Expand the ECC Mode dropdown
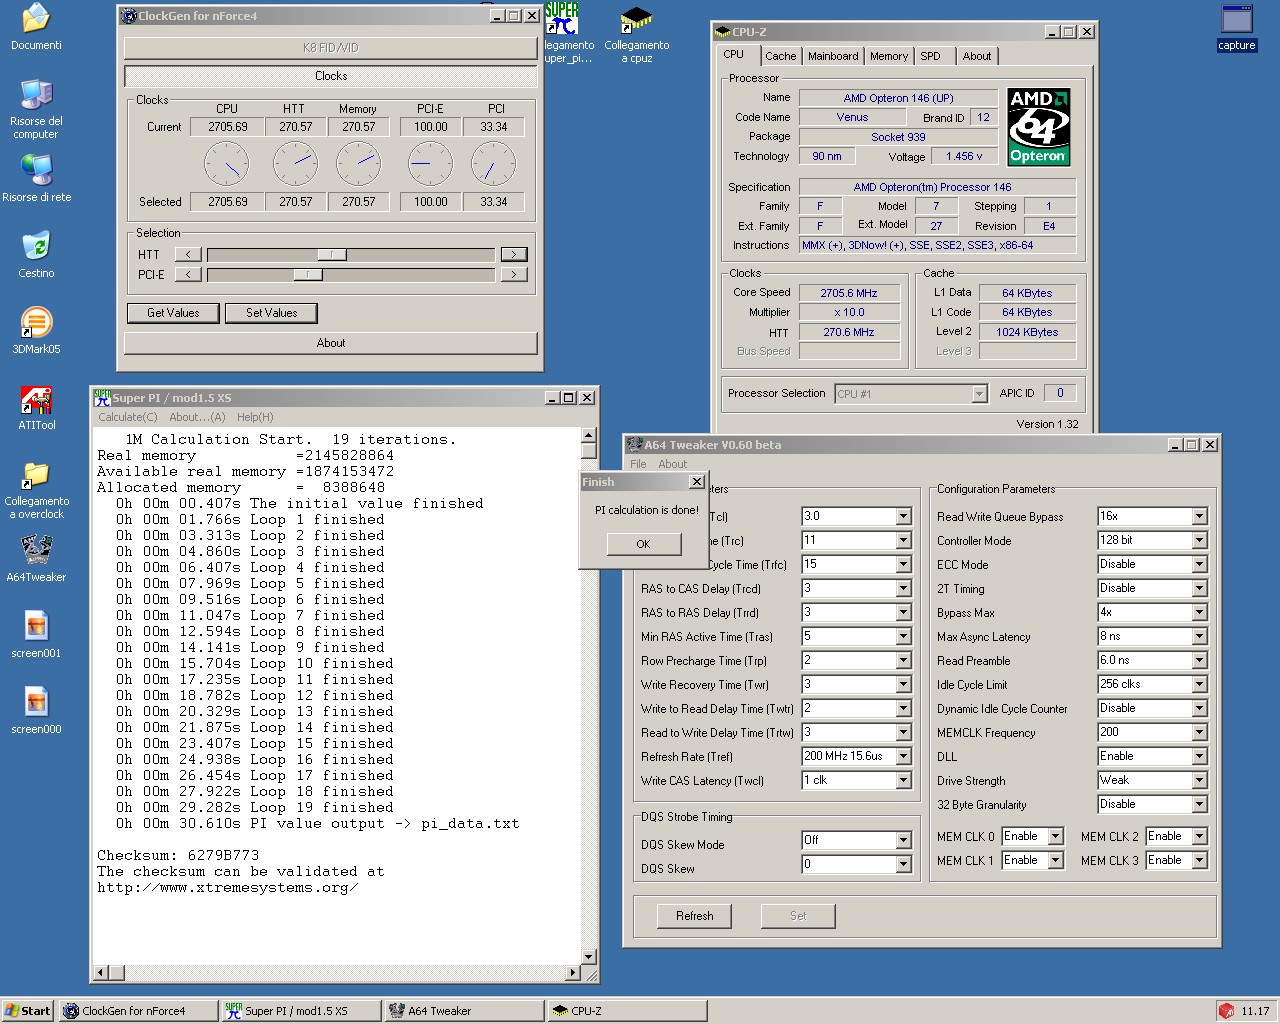This screenshot has width=1280, height=1024. [1199, 564]
